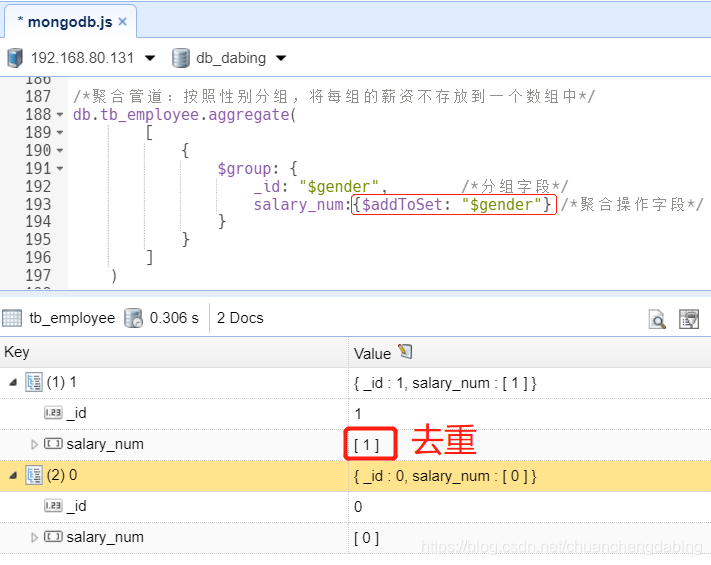Image resolution: width=711 pixels, height=565 pixels.
Task: Click the _id value 0 cell
Action: click(x=358, y=507)
